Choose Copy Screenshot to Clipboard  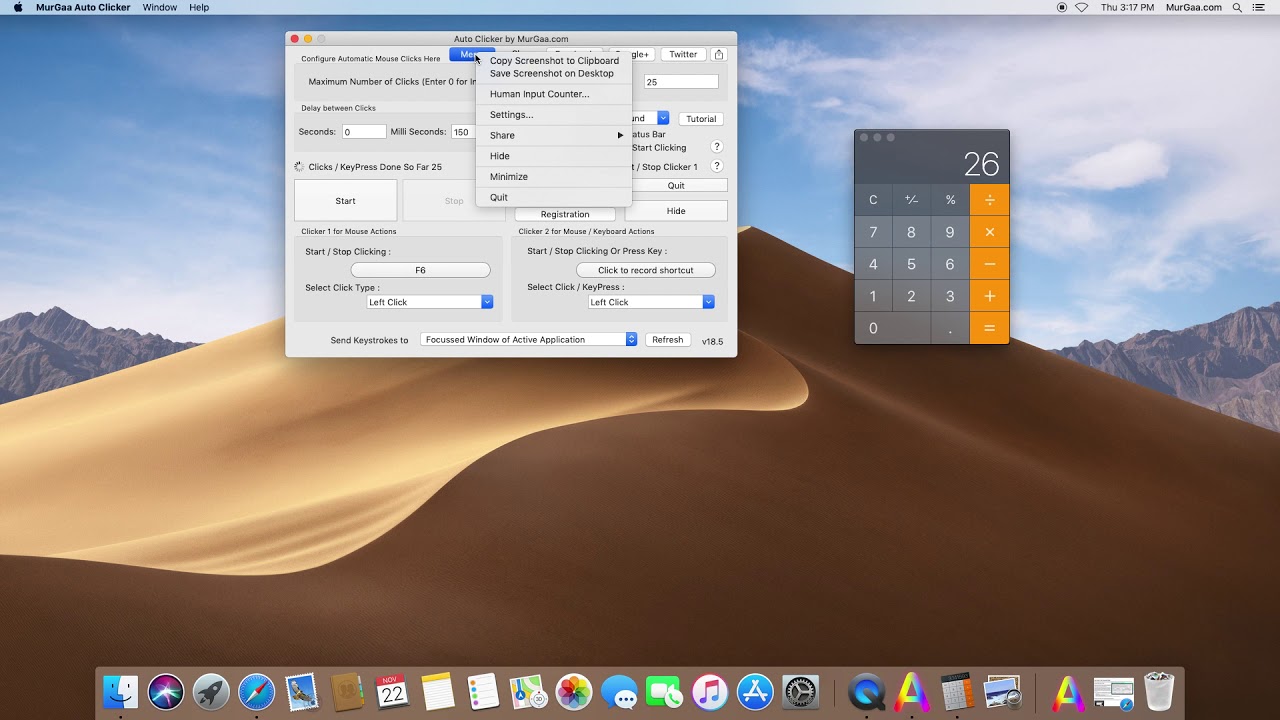(554, 61)
